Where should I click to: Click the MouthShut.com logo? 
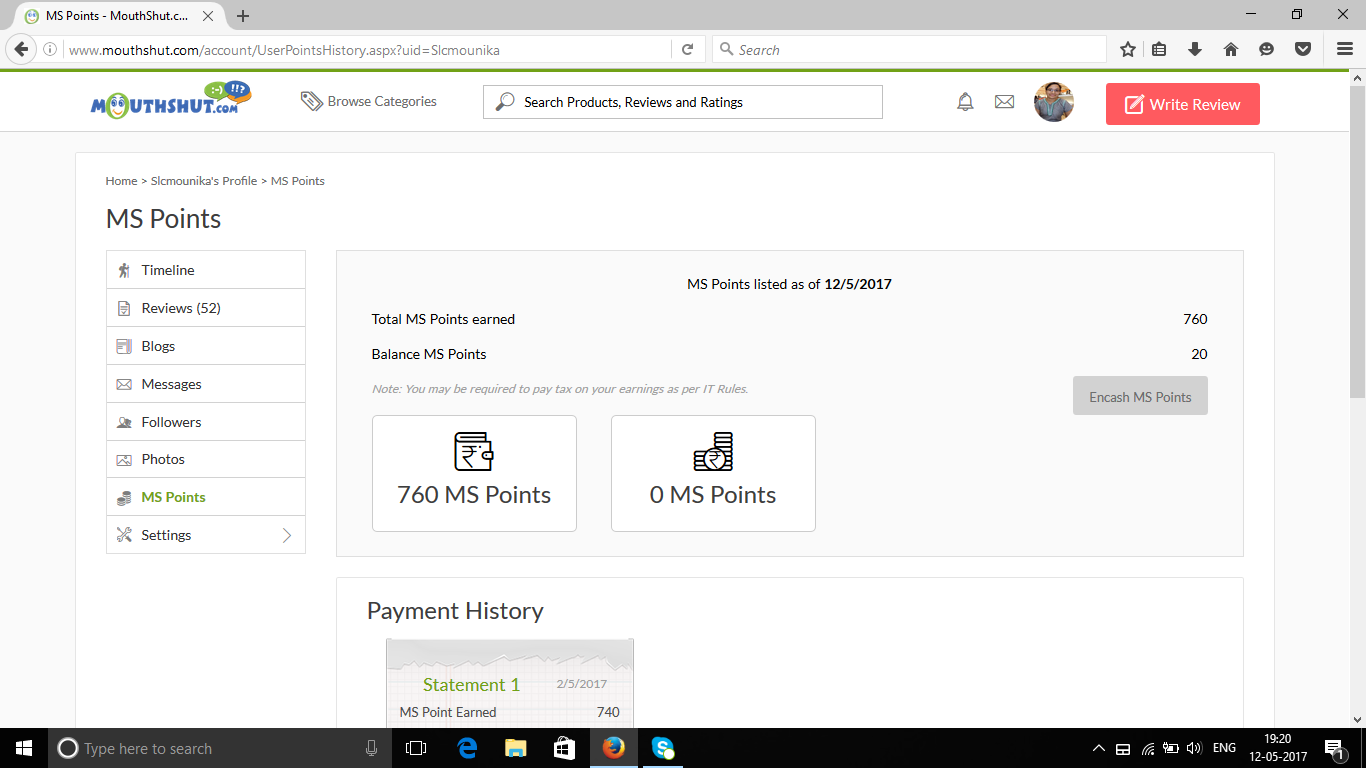coord(171,100)
